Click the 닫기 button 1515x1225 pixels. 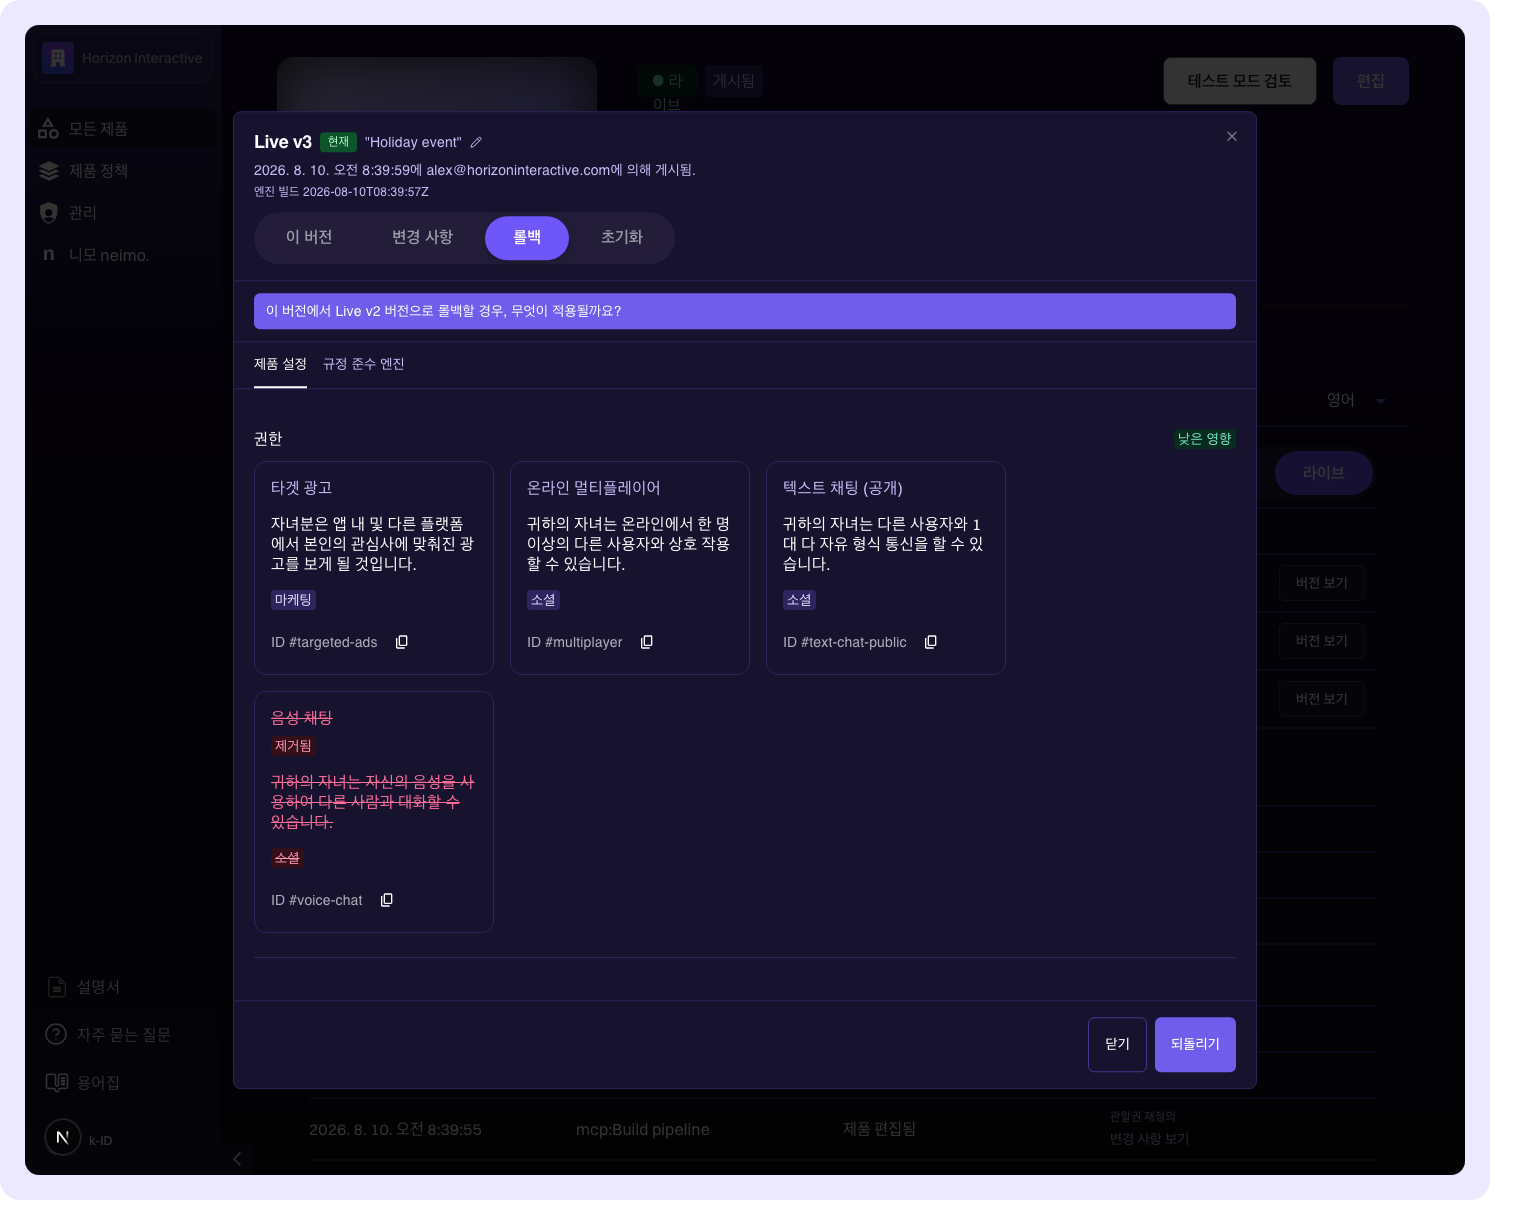click(x=1117, y=1044)
